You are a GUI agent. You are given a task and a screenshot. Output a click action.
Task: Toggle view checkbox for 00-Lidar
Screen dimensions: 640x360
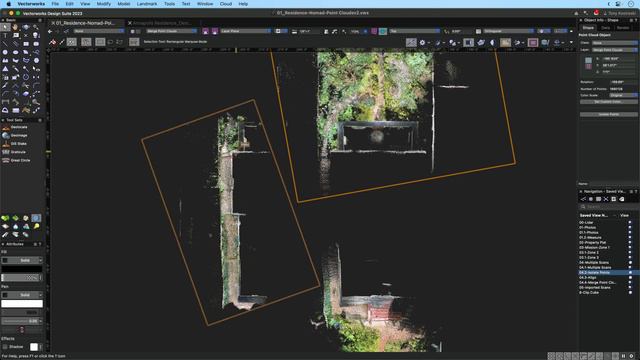click(630, 222)
